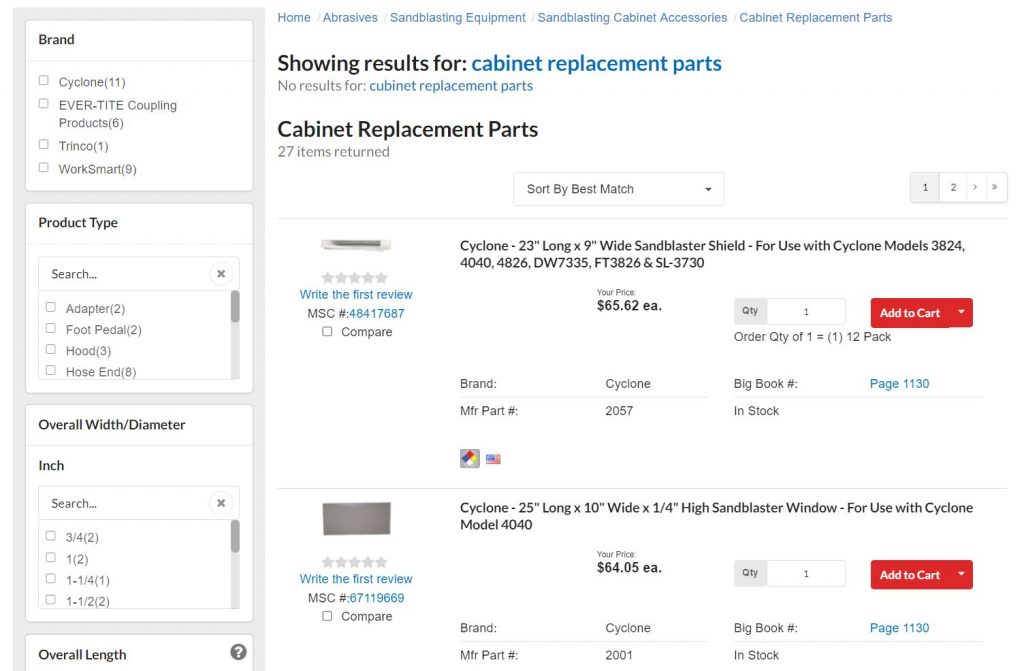The width and height of the screenshot is (1024, 671).
Task: Go to the next results page arrow
Action: coord(974,188)
